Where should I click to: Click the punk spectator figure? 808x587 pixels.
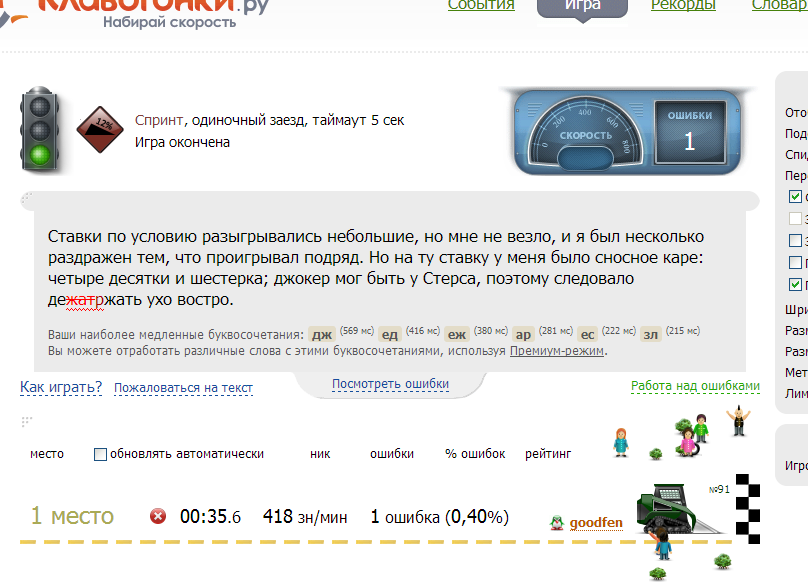(738, 421)
